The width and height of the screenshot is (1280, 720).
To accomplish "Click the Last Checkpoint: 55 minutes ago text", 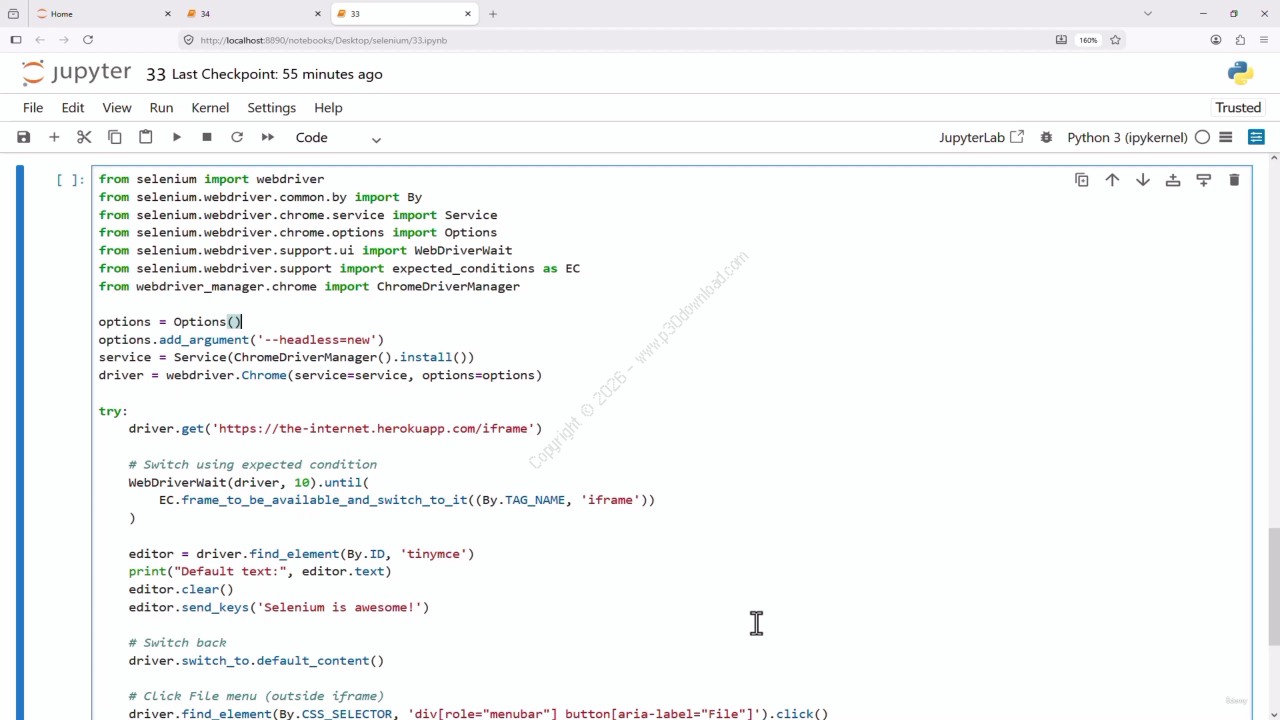I will (277, 74).
